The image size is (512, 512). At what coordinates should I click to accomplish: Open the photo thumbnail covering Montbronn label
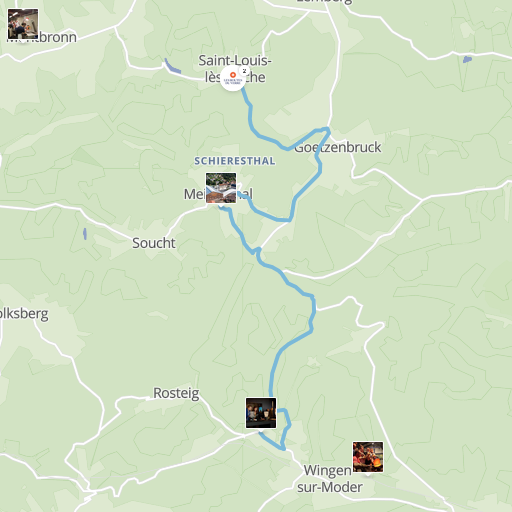click(23, 24)
